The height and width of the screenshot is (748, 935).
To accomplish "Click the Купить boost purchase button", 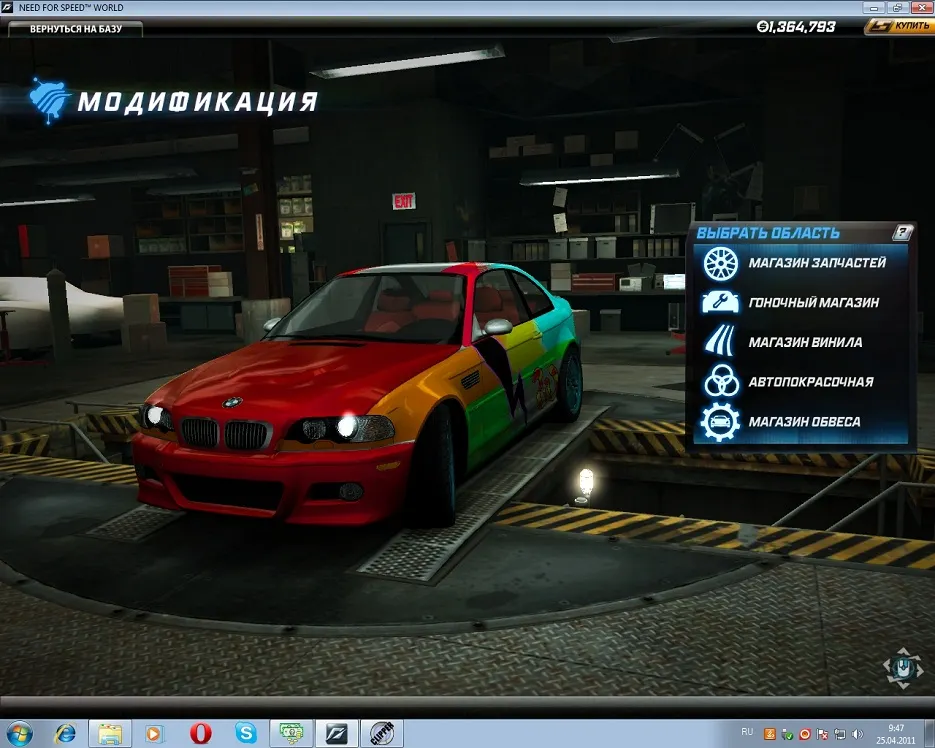I will click(899, 26).
